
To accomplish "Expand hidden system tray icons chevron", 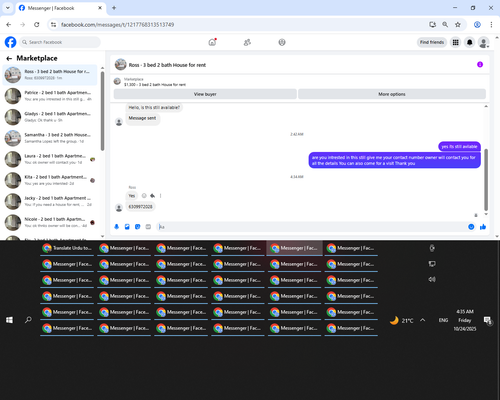I will point(422,320).
